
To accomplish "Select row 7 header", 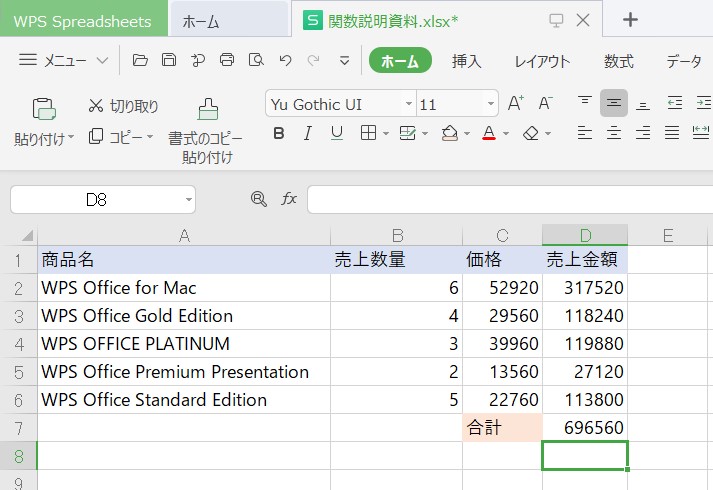I will coord(19,428).
